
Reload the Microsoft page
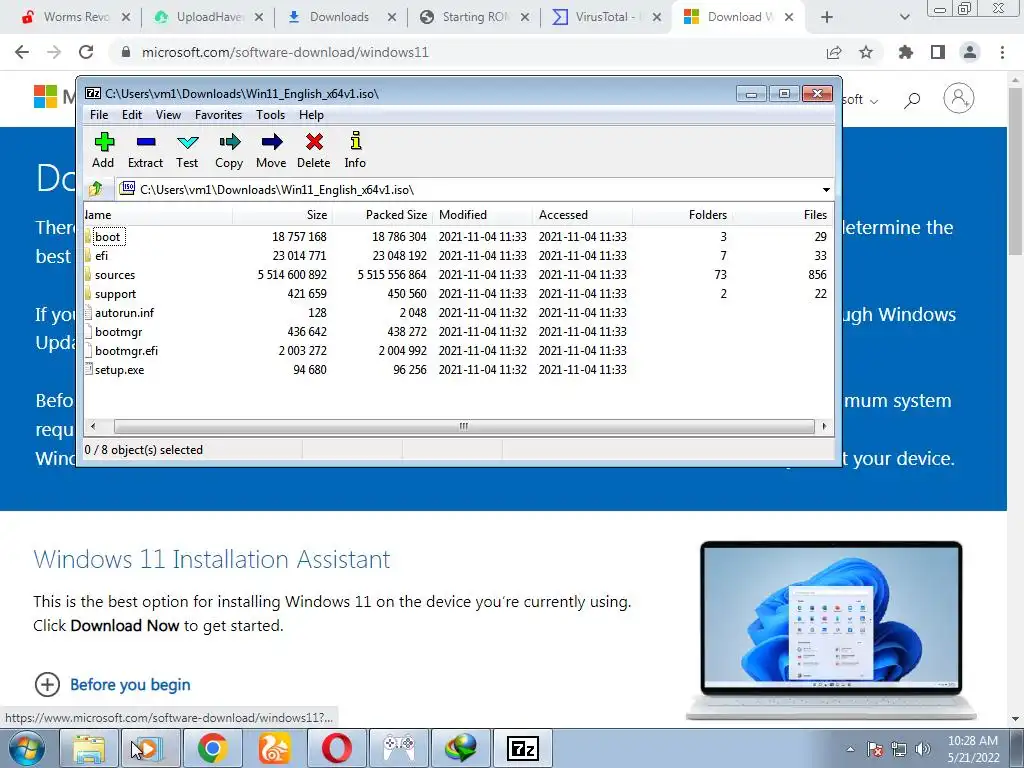(x=86, y=52)
